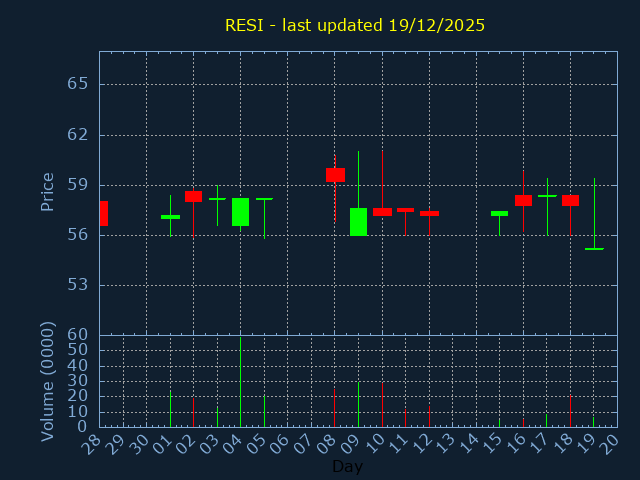Select day 19 tick on the x-axis
The height and width of the screenshot is (480, 640).
tap(590, 441)
